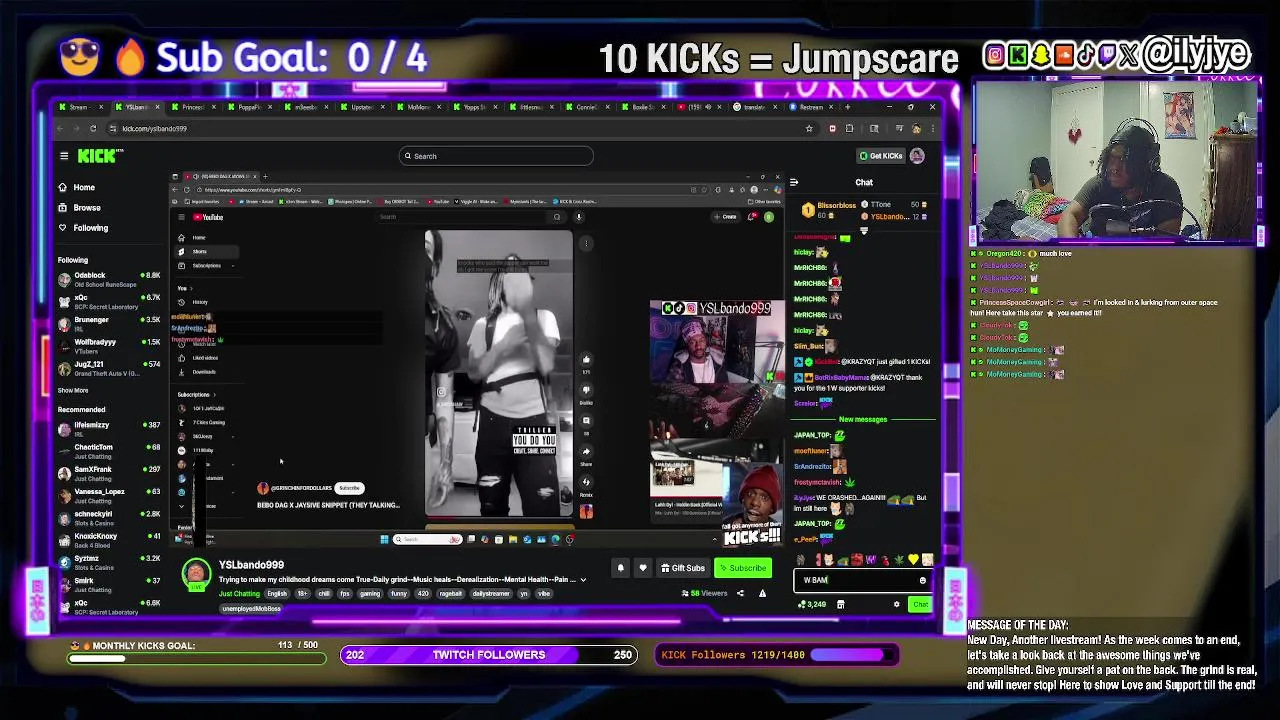Open the Kick user profile avatar

(x=917, y=156)
